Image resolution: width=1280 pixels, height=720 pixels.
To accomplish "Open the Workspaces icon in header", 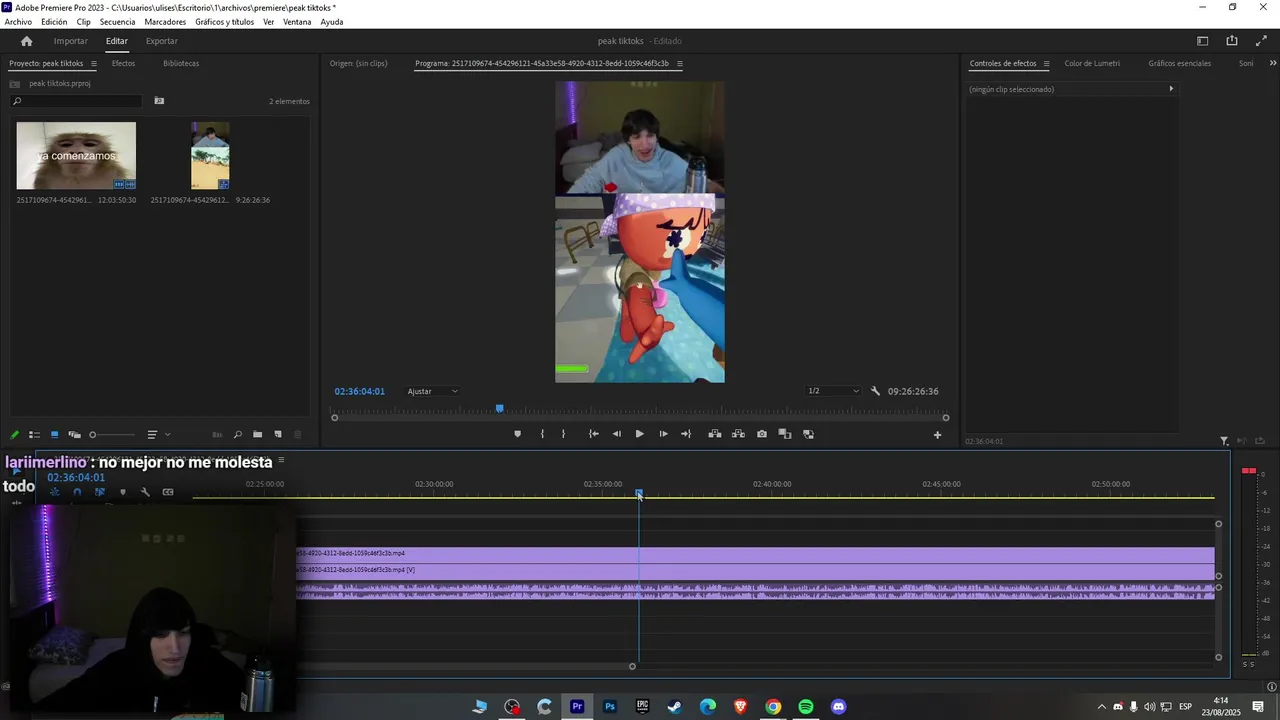I will pyautogui.click(x=1203, y=41).
